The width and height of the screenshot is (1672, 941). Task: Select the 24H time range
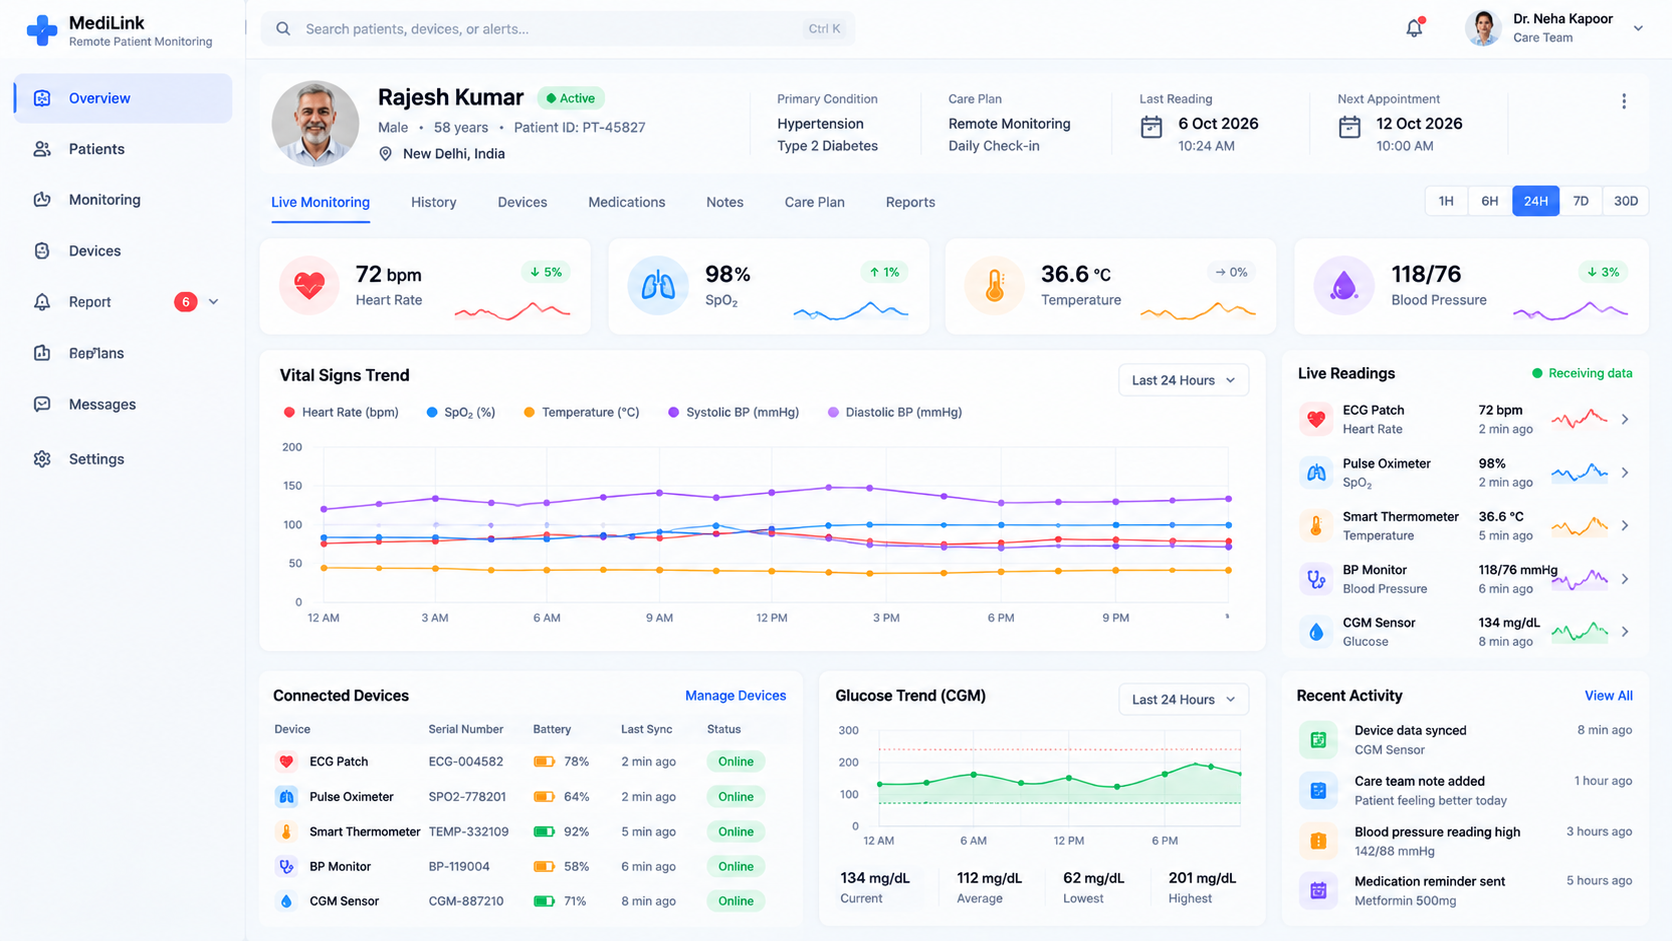[x=1536, y=201]
